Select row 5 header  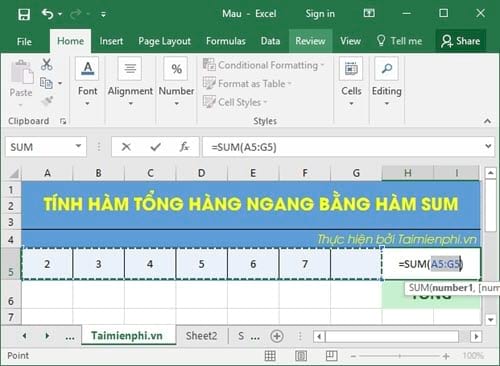click(11, 264)
